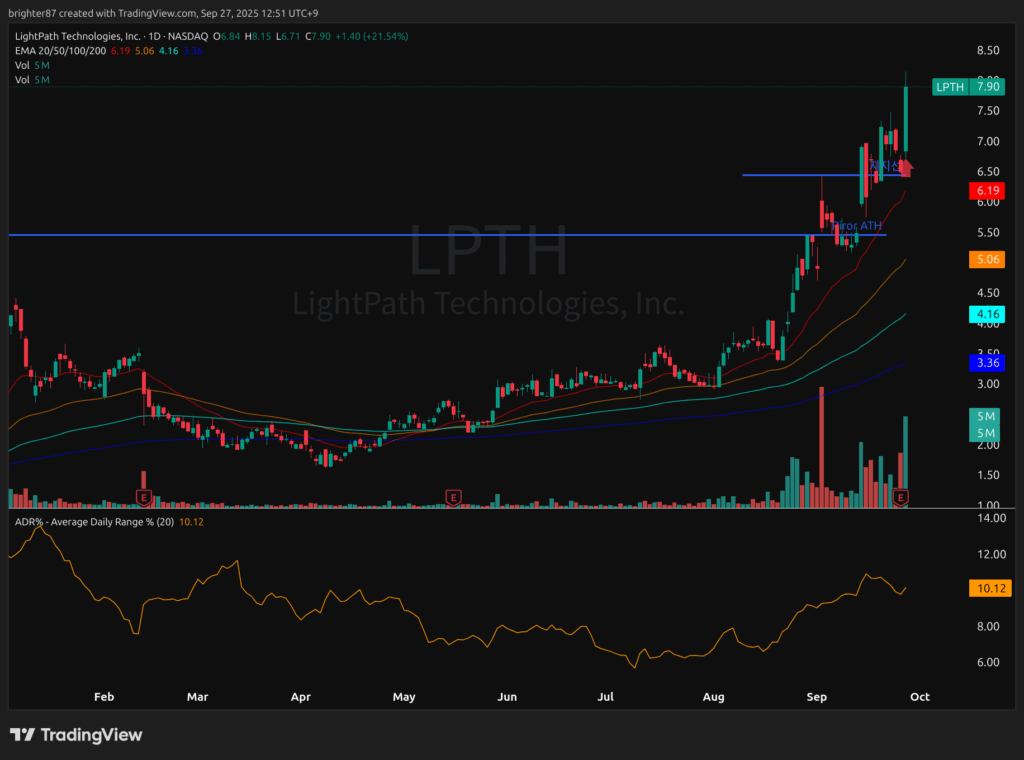Click the Sep label on the time axis
This screenshot has width=1024, height=760.
pos(816,697)
